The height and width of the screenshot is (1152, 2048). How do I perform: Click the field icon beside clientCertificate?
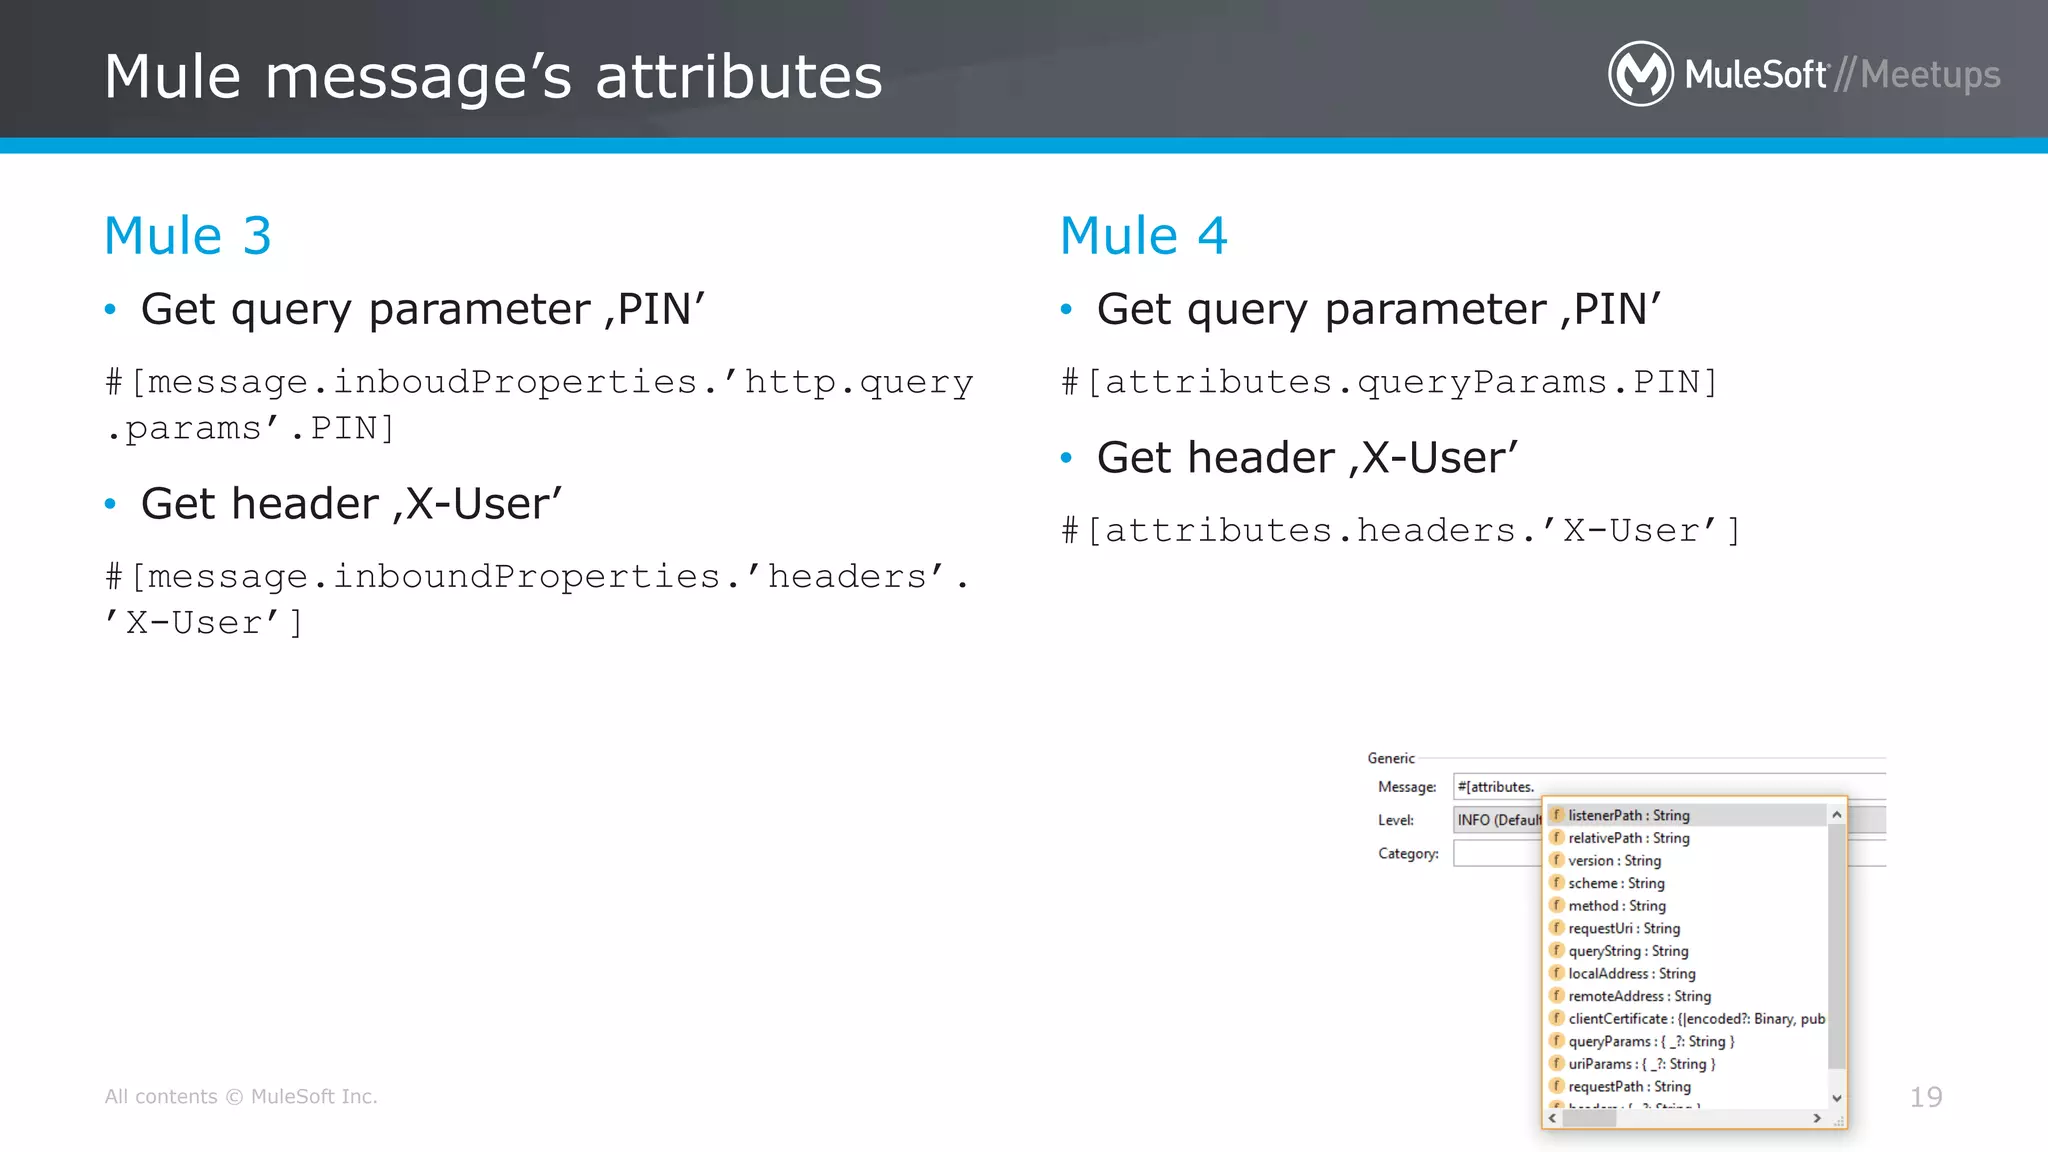coord(1557,1018)
